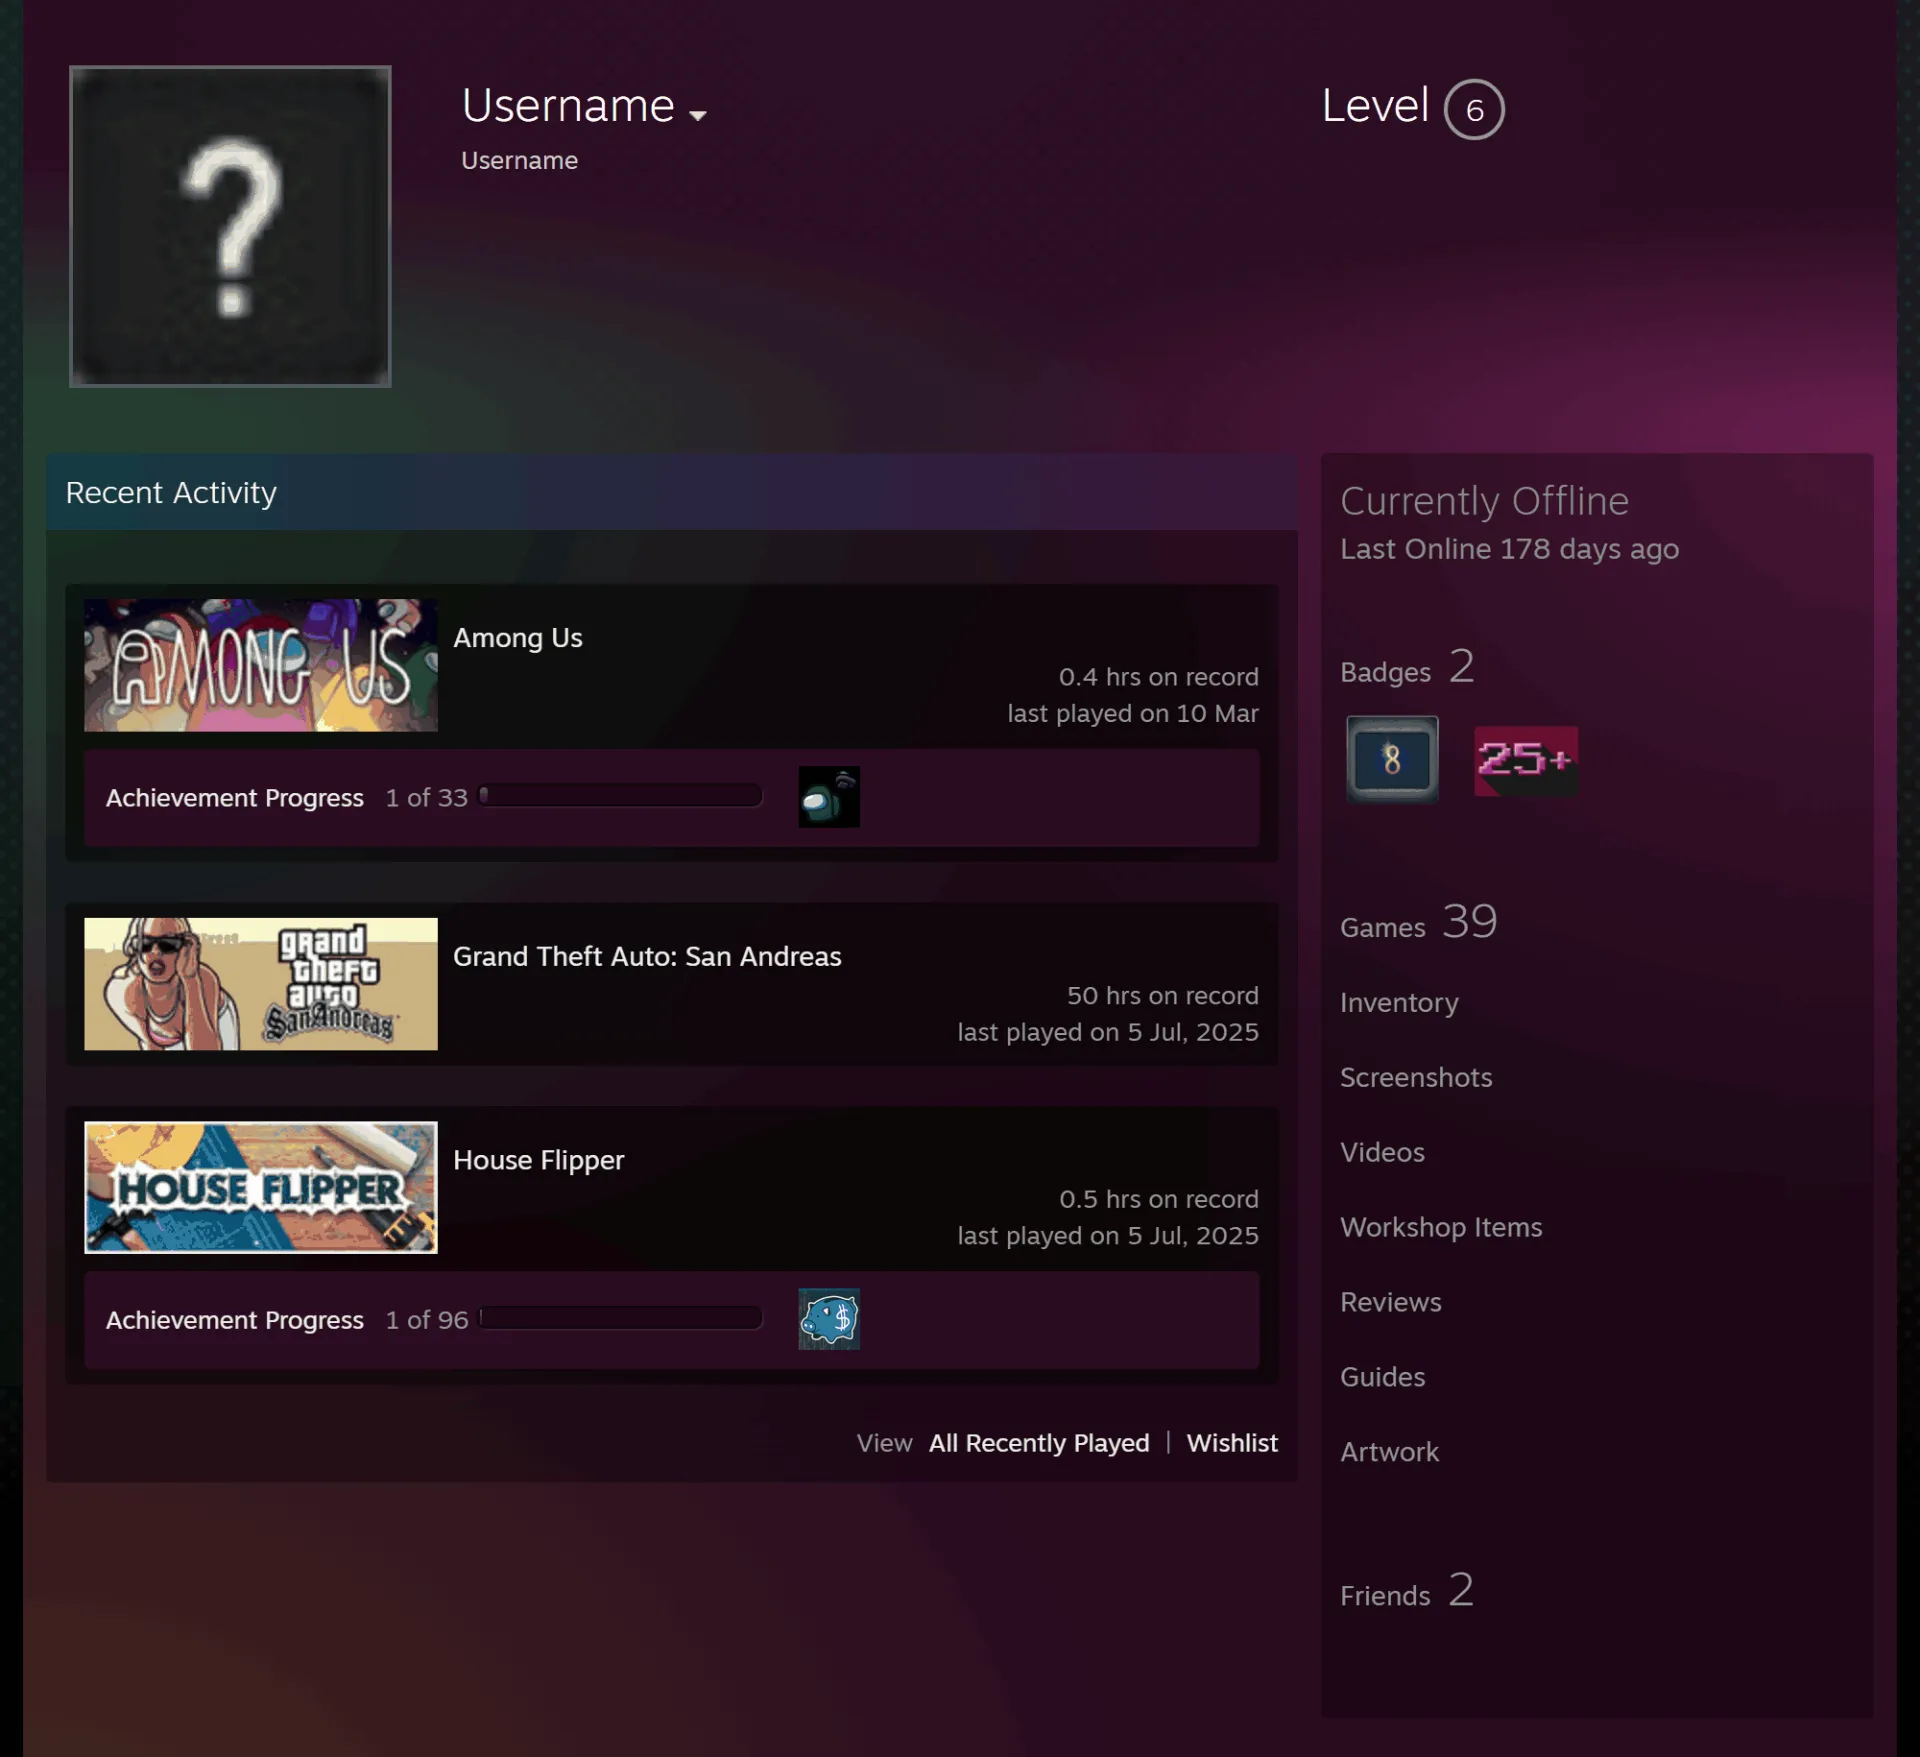
Task: Open the House Flipper title link
Action: 538,1160
